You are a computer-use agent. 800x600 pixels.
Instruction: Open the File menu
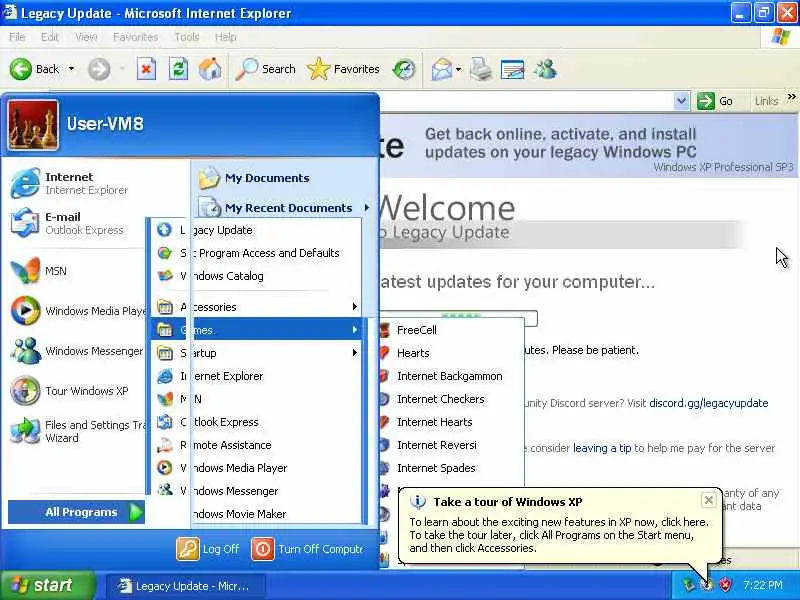pyautogui.click(x=17, y=37)
